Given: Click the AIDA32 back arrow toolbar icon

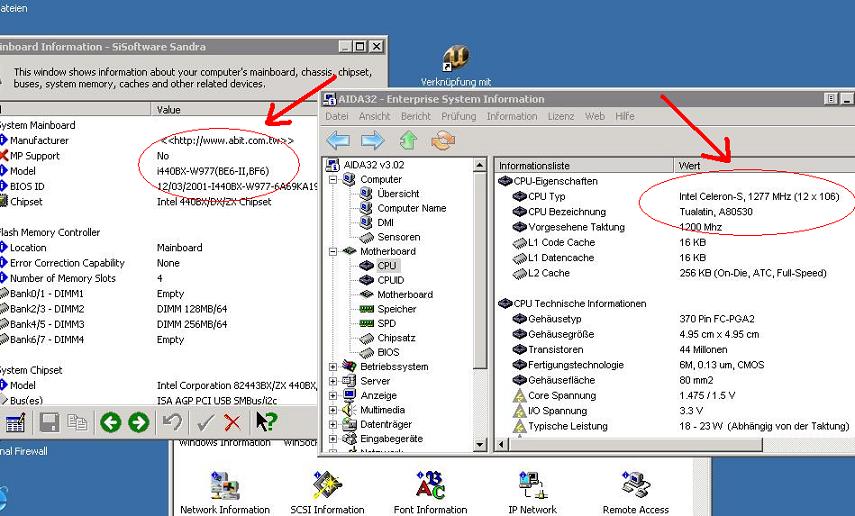Looking at the screenshot, I should click(338, 141).
